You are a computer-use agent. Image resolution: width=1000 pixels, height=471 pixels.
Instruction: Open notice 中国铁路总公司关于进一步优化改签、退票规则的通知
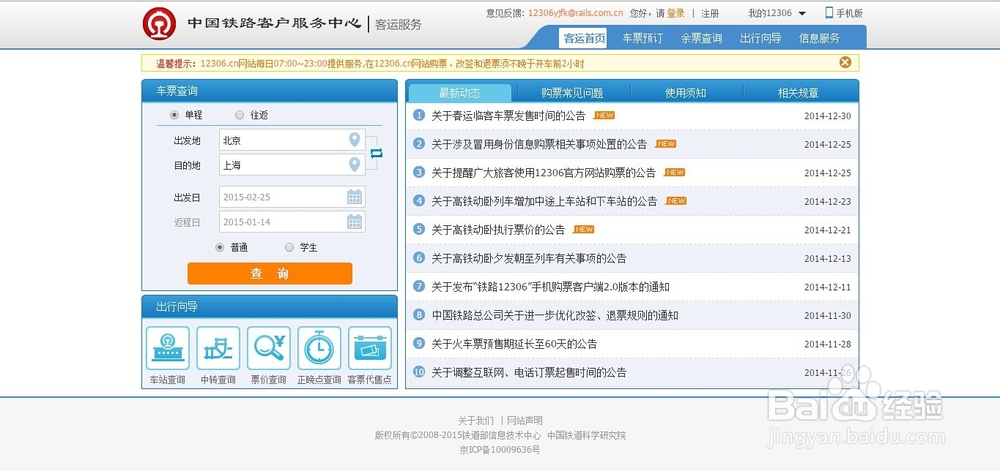pyautogui.click(x=555, y=315)
